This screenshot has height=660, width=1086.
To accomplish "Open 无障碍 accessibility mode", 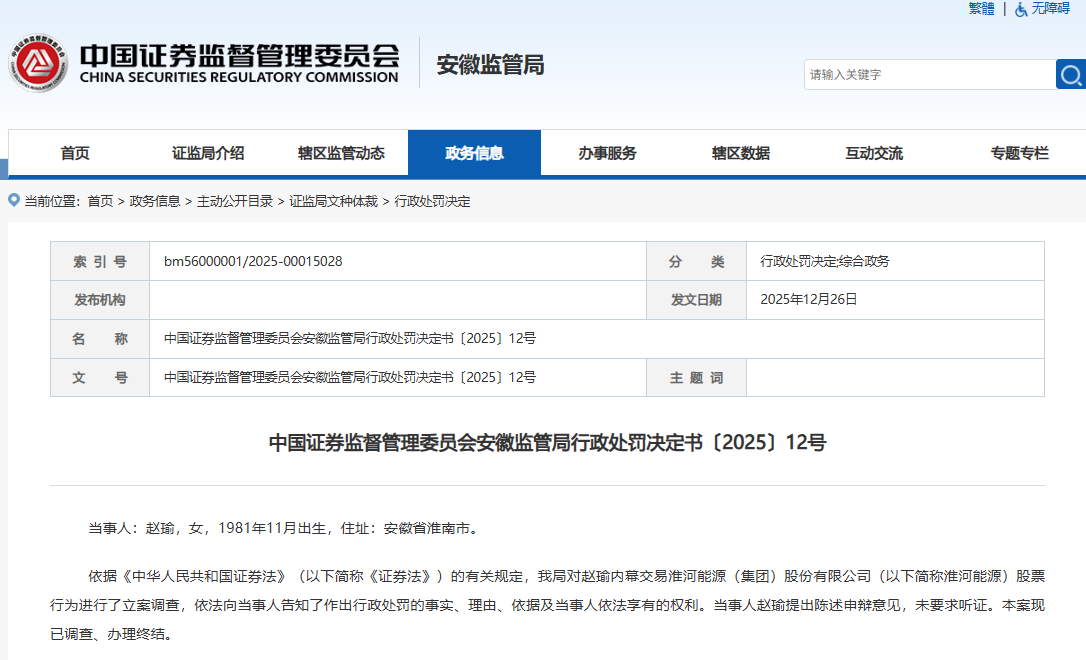I will (1053, 9).
